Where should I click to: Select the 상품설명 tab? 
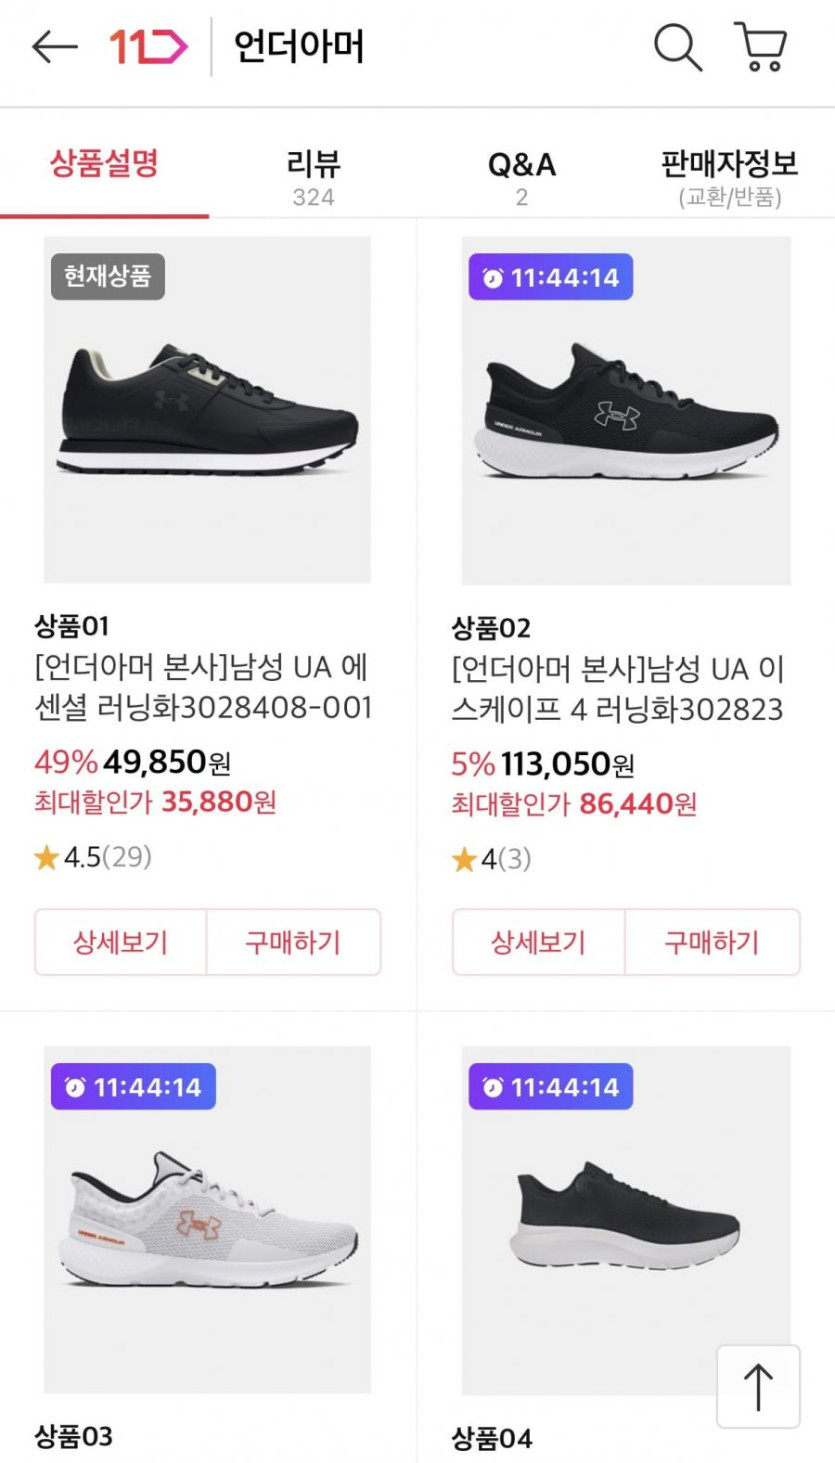[104, 164]
